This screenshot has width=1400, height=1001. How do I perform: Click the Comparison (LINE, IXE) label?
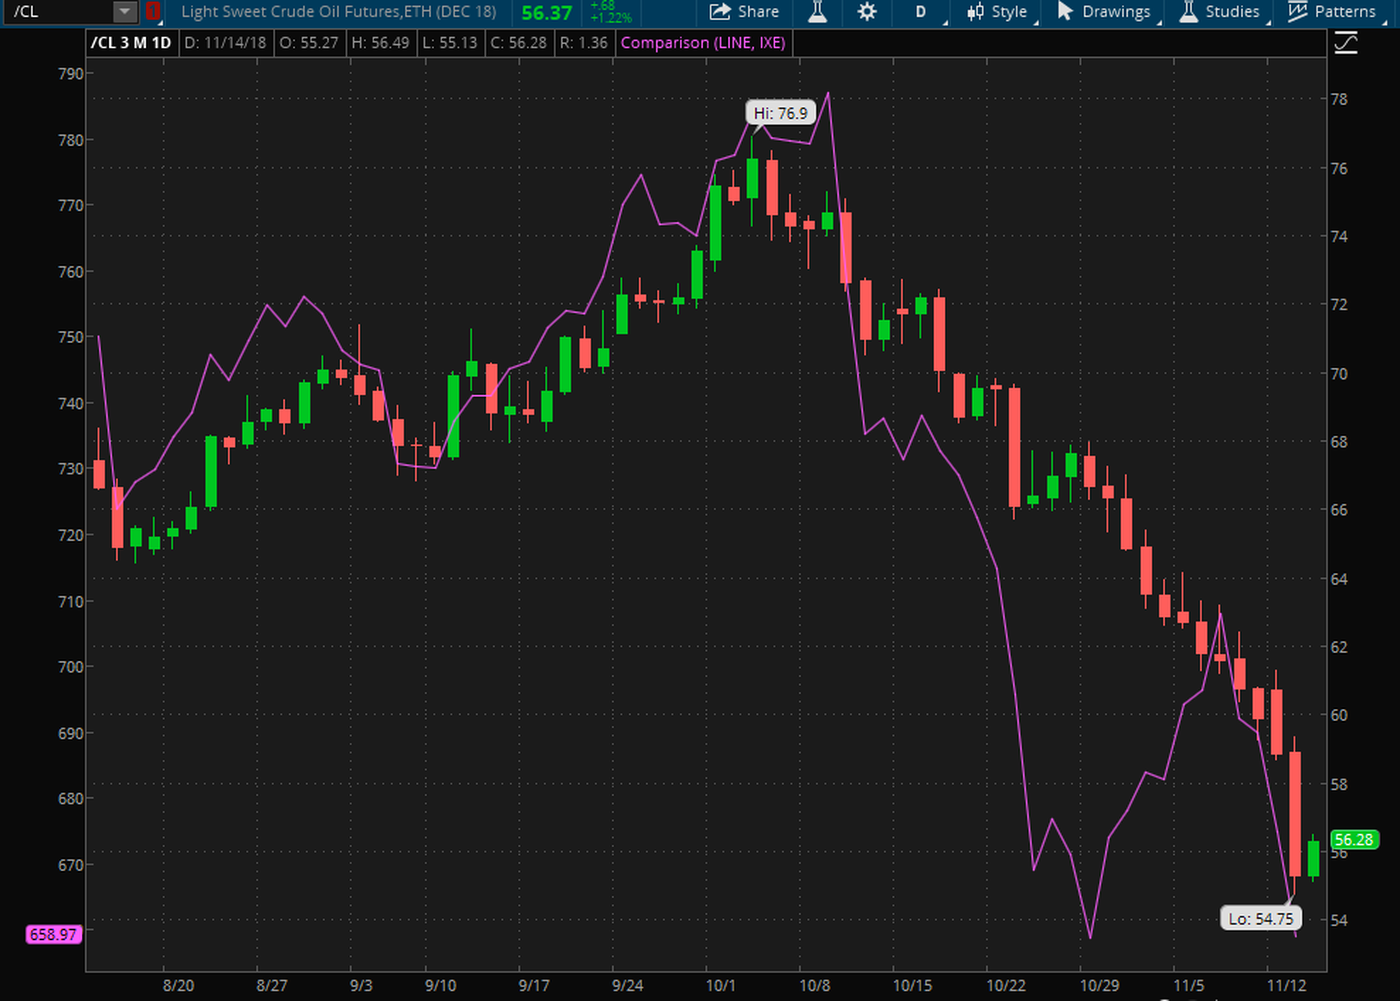point(703,43)
